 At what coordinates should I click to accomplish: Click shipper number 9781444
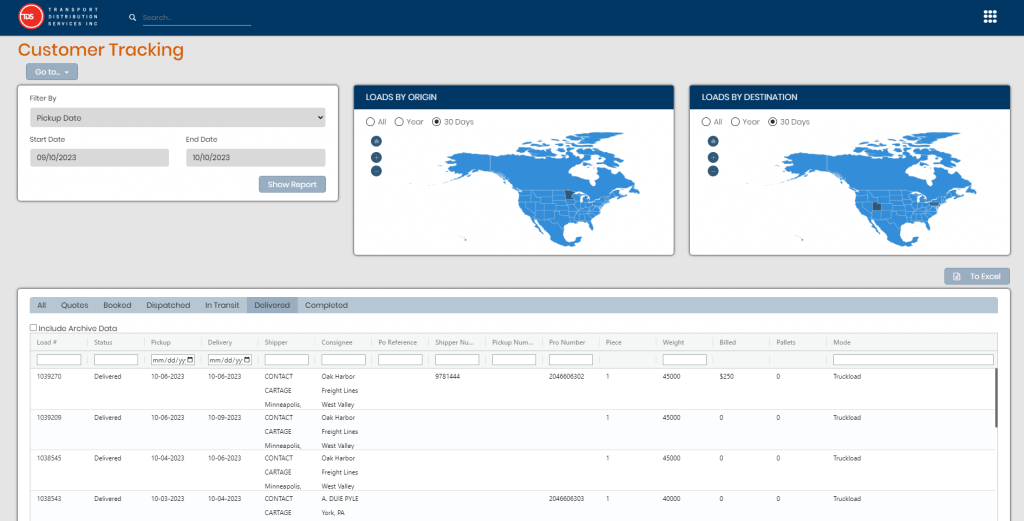[x=447, y=377]
